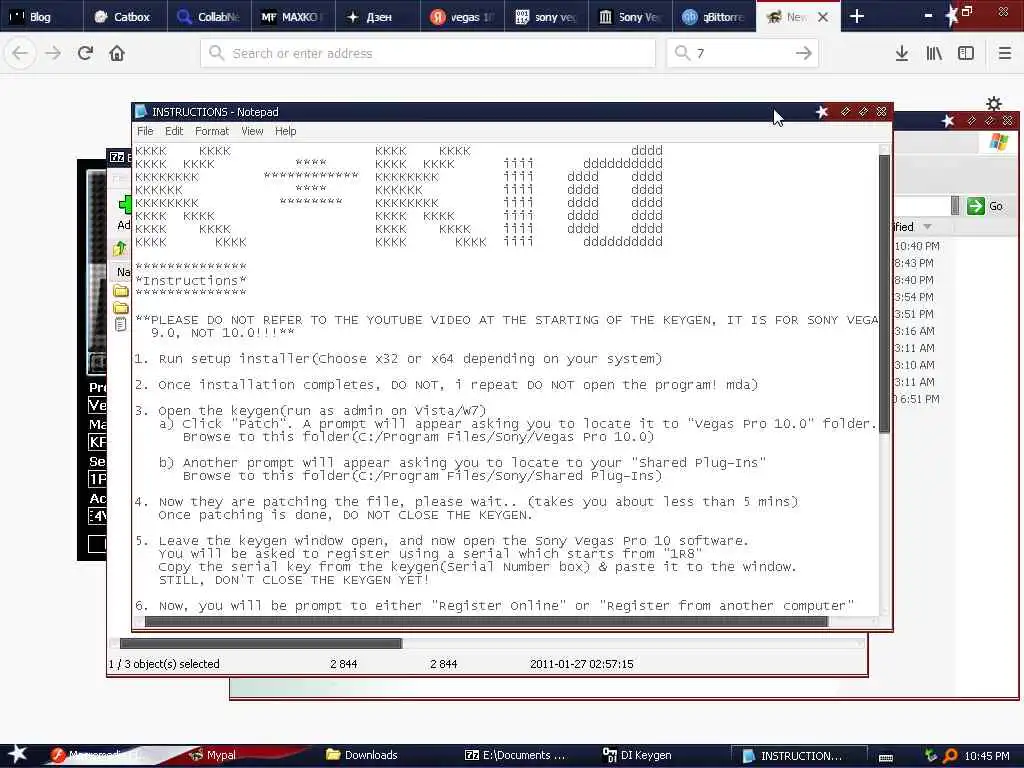Image resolution: width=1024 pixels, height=768 pixels.
Task: Select the text file icon in 7-Zip list
Action: [x=121, y=324]
